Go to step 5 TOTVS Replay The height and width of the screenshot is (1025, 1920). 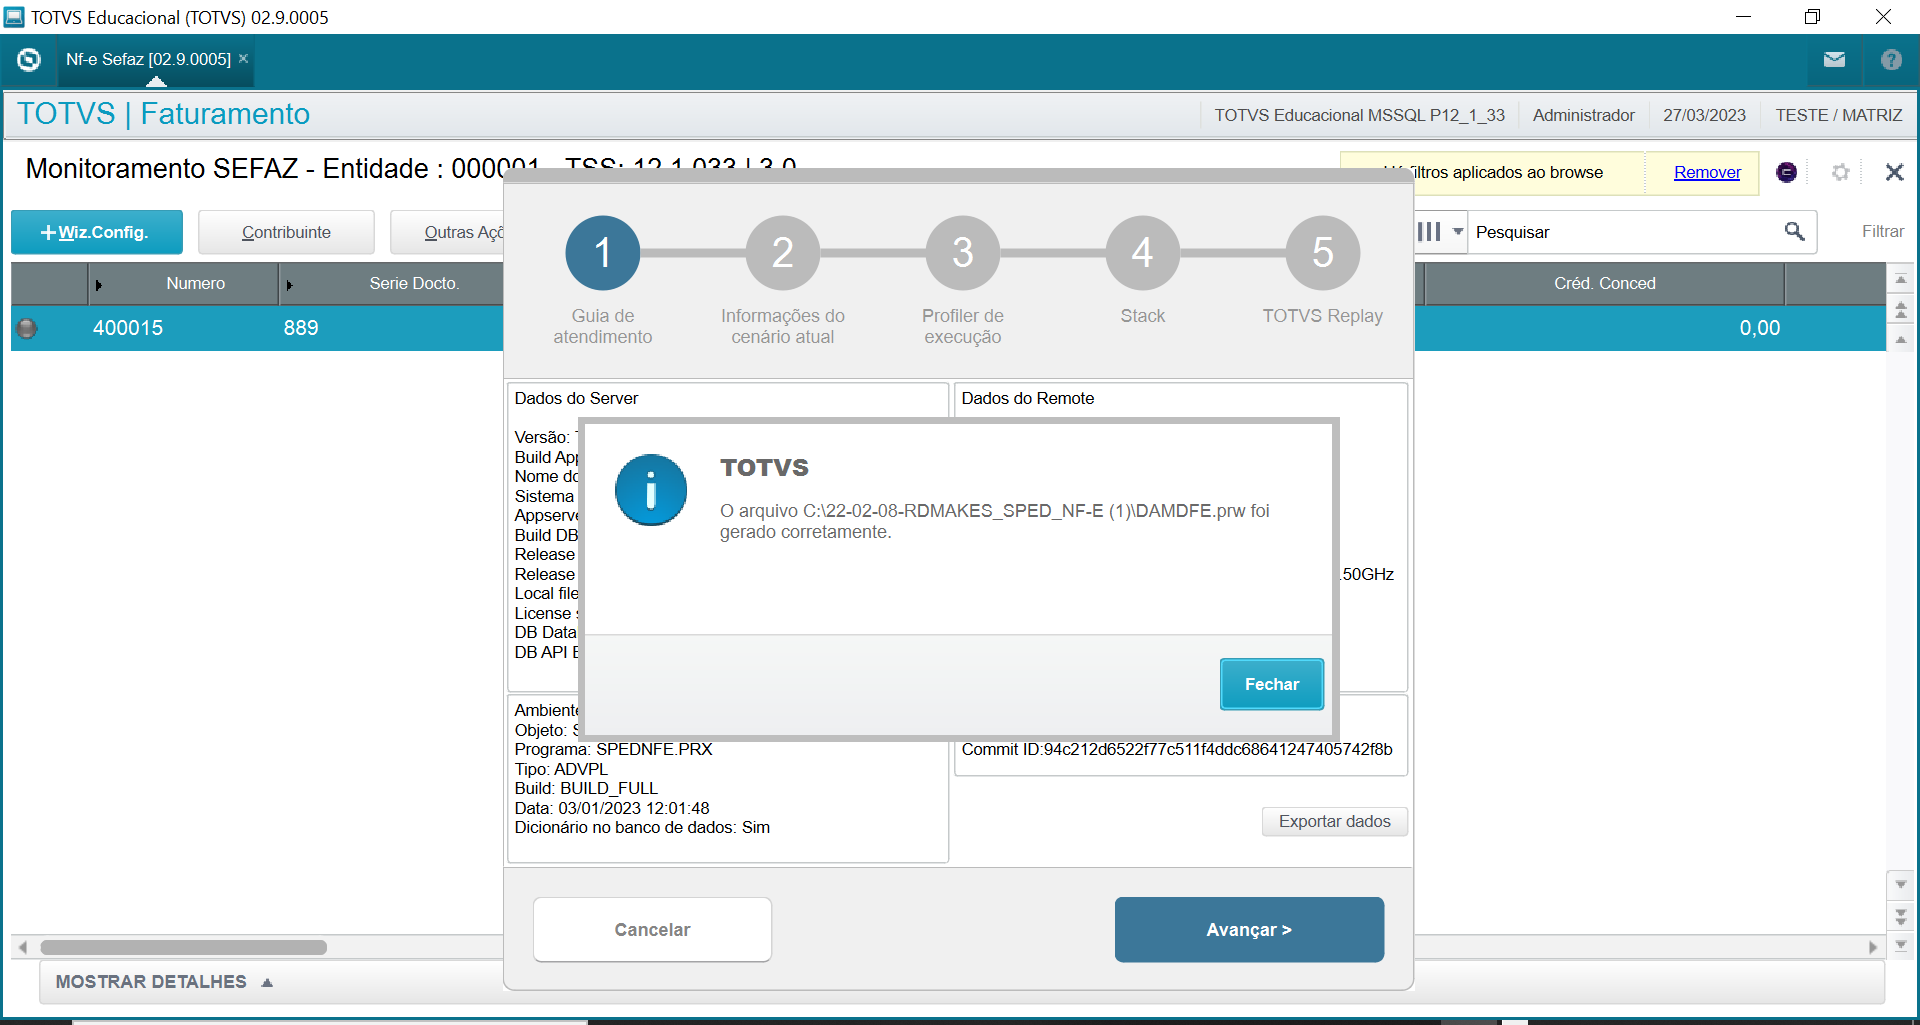(1323, 253)
